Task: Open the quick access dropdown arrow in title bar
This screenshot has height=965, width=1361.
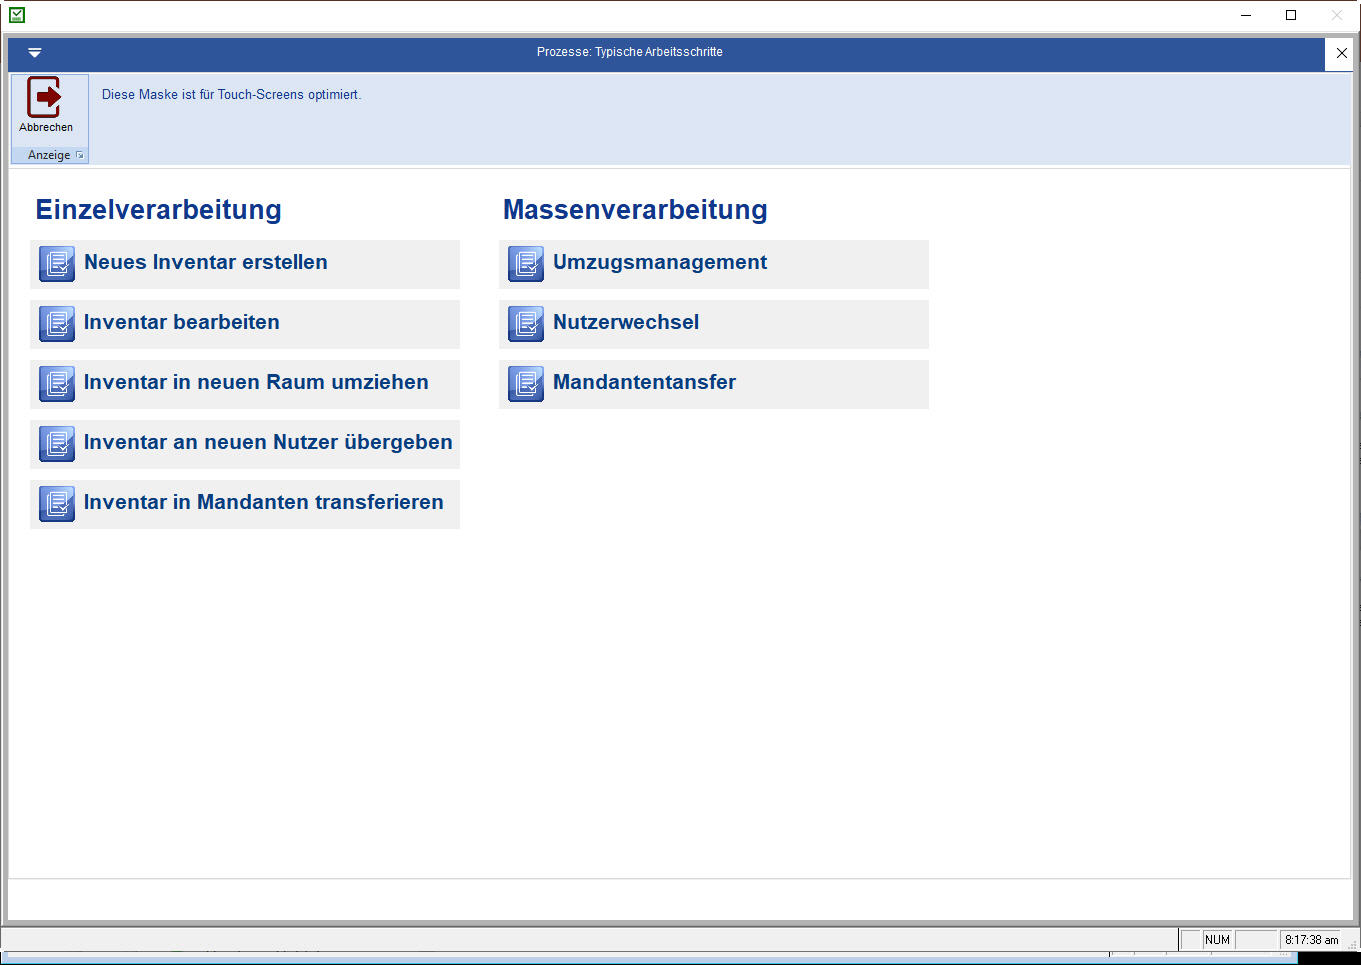Action: click(35, 53)
